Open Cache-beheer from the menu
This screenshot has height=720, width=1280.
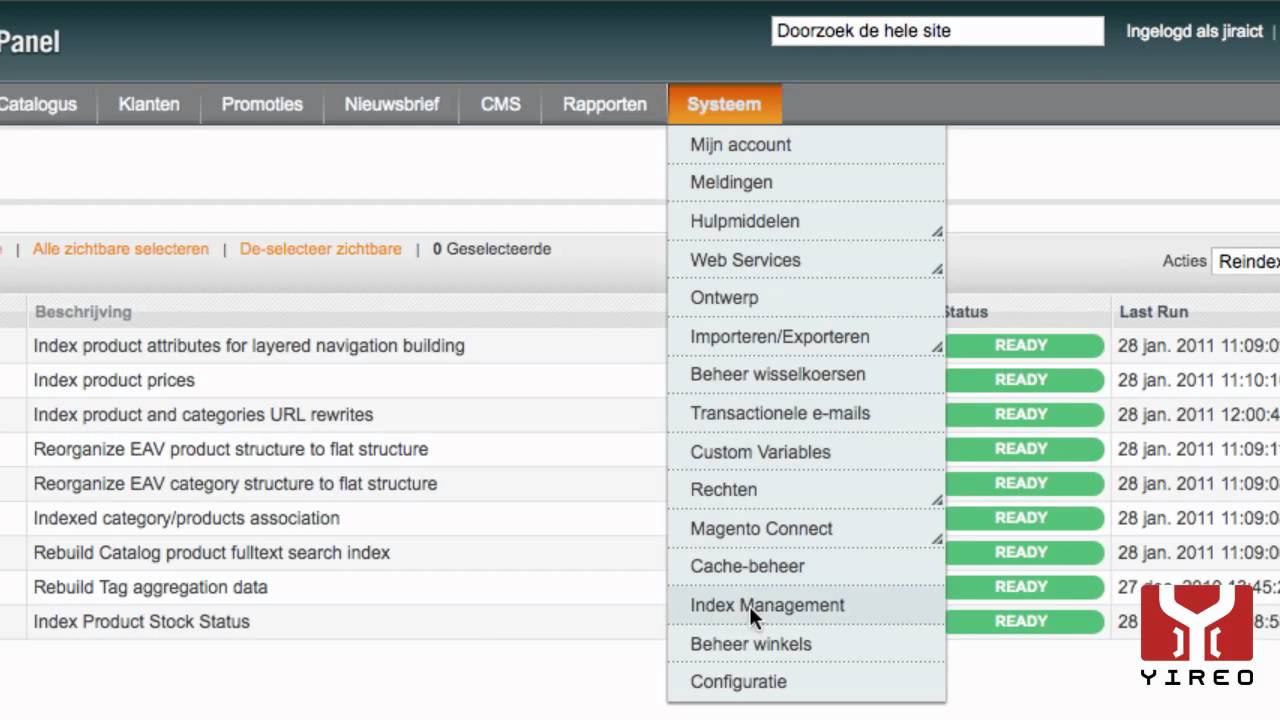click(x=747, y=566)
